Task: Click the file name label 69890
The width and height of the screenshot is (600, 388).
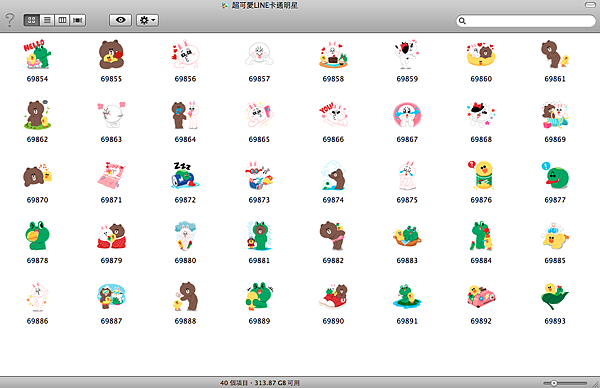Action: click(333, 321)
